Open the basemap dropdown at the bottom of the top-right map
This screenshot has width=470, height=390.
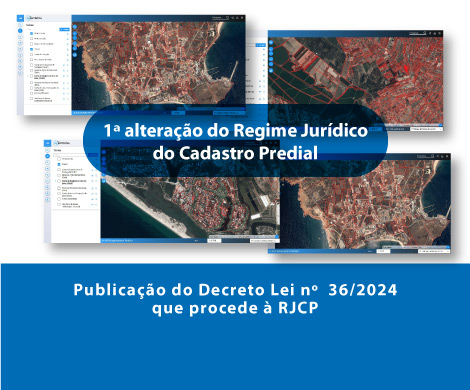coord(426,129)
